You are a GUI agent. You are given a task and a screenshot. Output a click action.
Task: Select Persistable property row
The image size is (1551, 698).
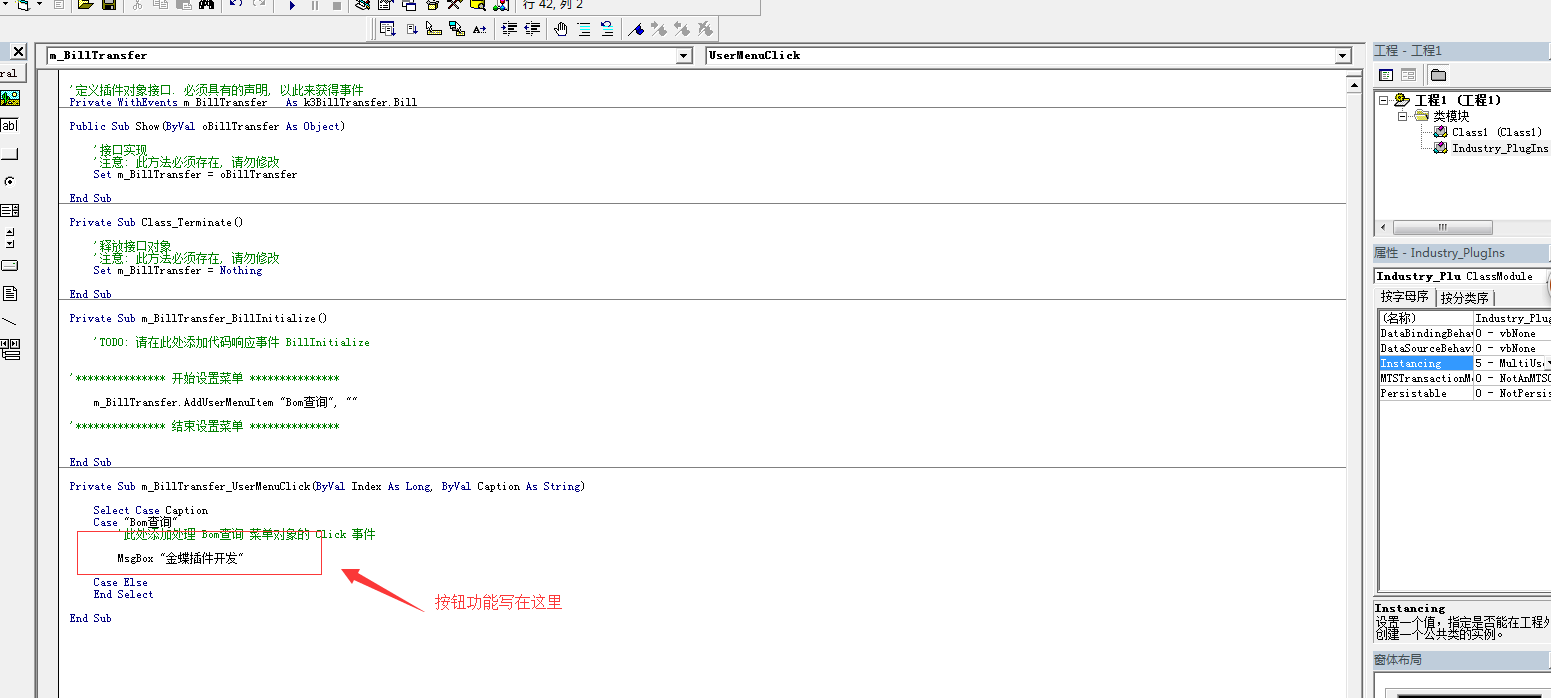click(1463, 393)
